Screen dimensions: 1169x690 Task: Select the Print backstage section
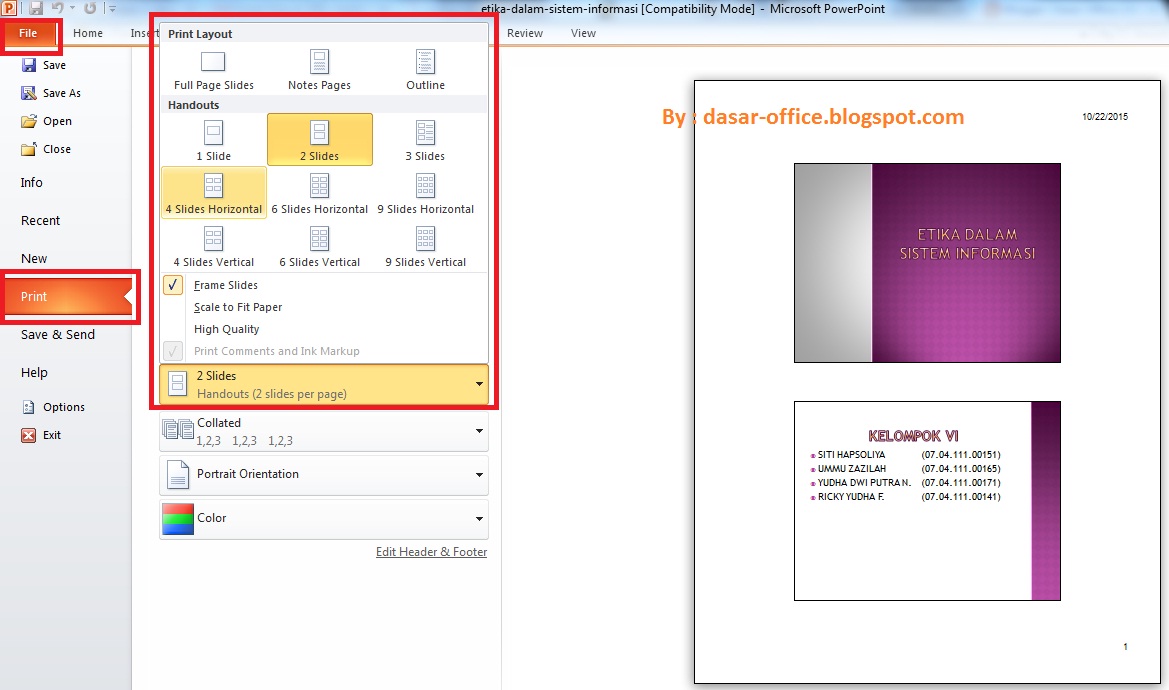(x=67, y=297)
